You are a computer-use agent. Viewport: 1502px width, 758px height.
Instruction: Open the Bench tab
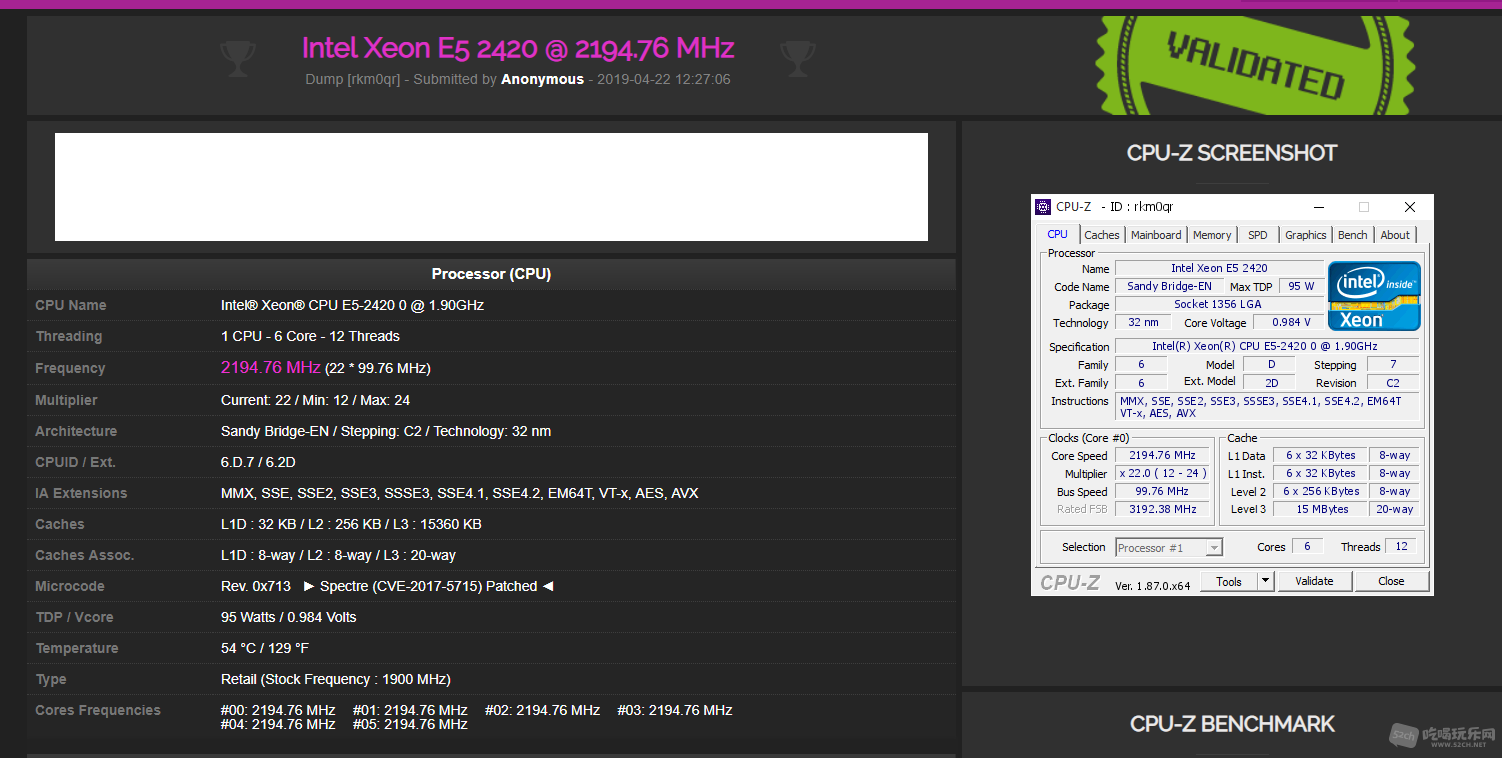1353,235
